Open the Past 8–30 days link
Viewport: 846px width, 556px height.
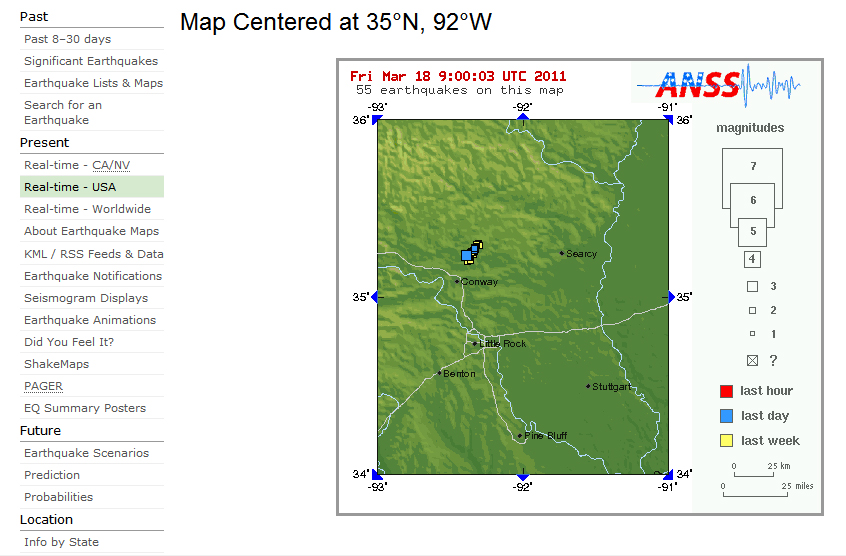point(67,39)
